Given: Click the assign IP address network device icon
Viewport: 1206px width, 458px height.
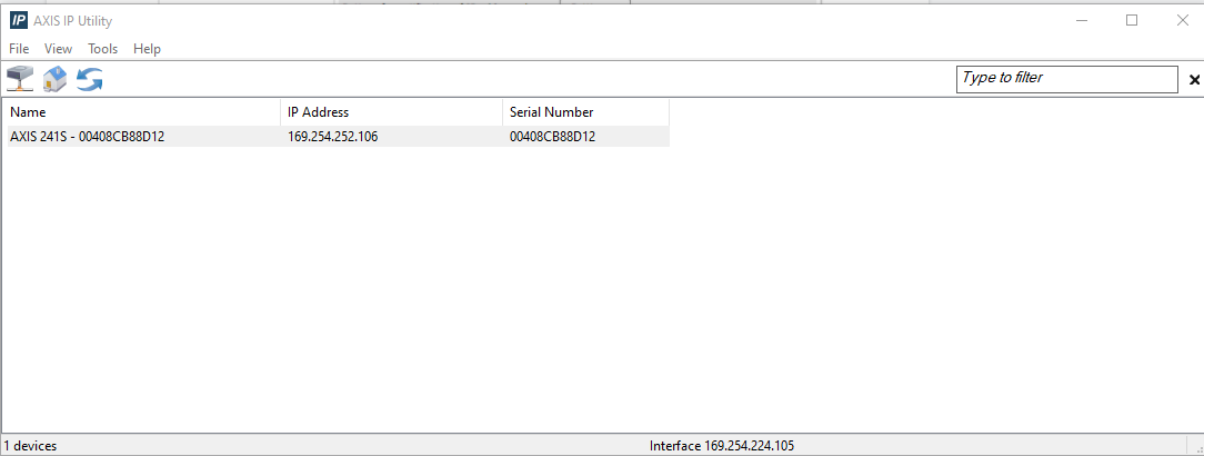Looking at the screenshot, I should tap(20, 79).
